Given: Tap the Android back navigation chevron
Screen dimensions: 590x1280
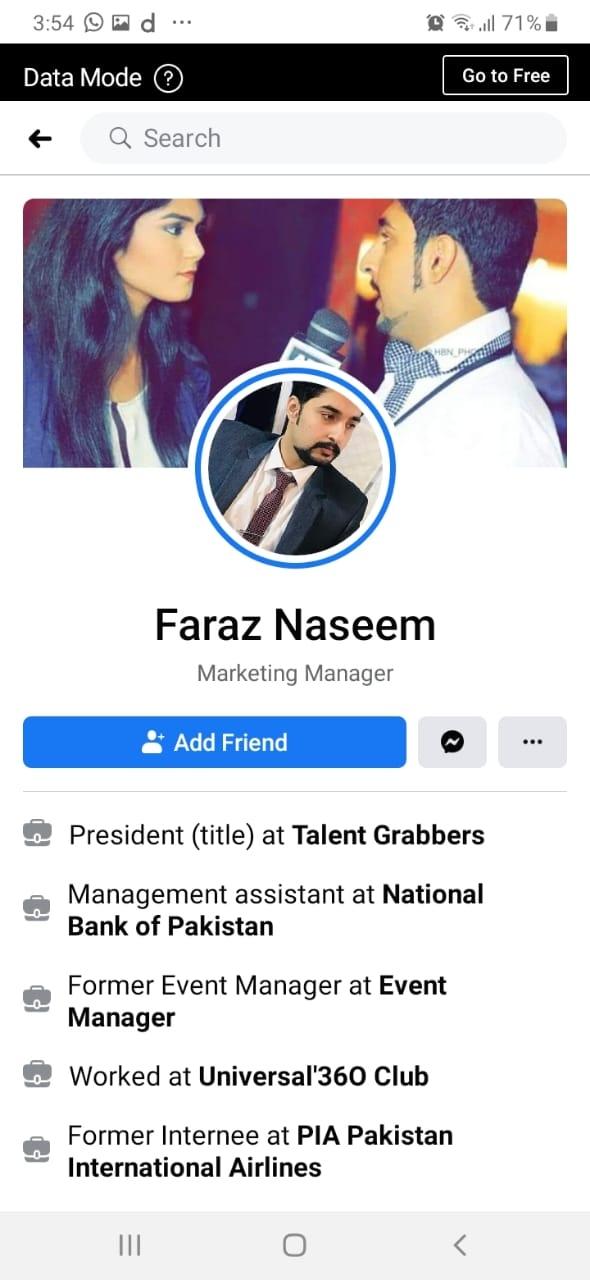Looking at the screenshot, I should 460,1244.
